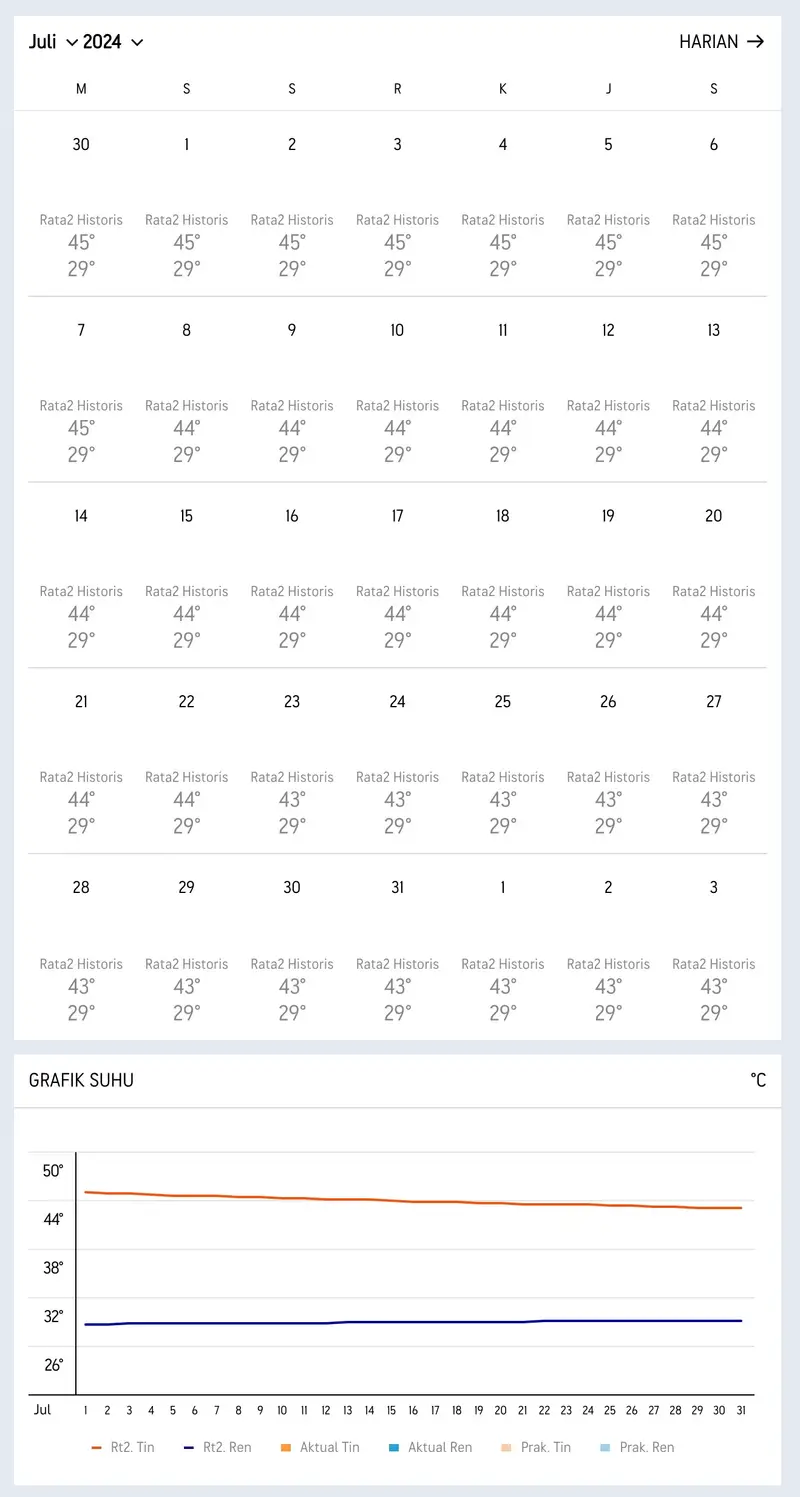This screenshot has width=800, height=1497.
Task: Toggle the °C temperature unit
Action: click(758, 1081)
